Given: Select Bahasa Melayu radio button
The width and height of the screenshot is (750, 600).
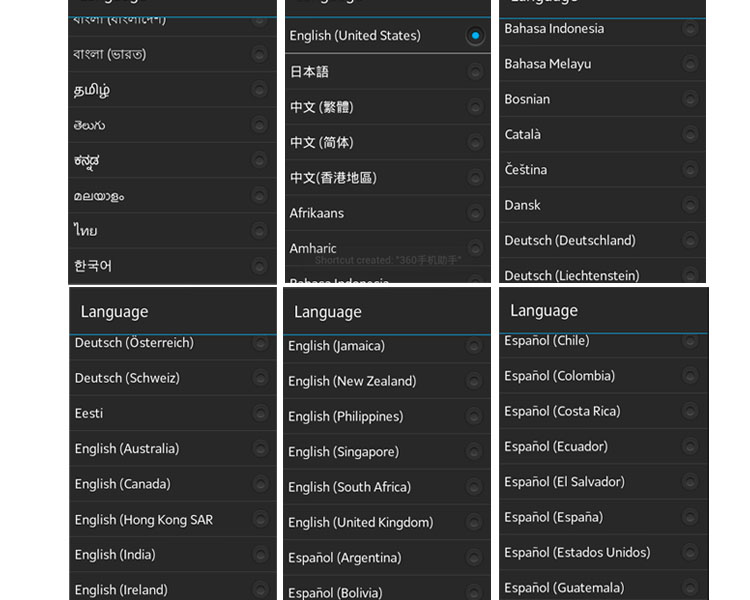Looking at the screenshot, I should 690,64.
